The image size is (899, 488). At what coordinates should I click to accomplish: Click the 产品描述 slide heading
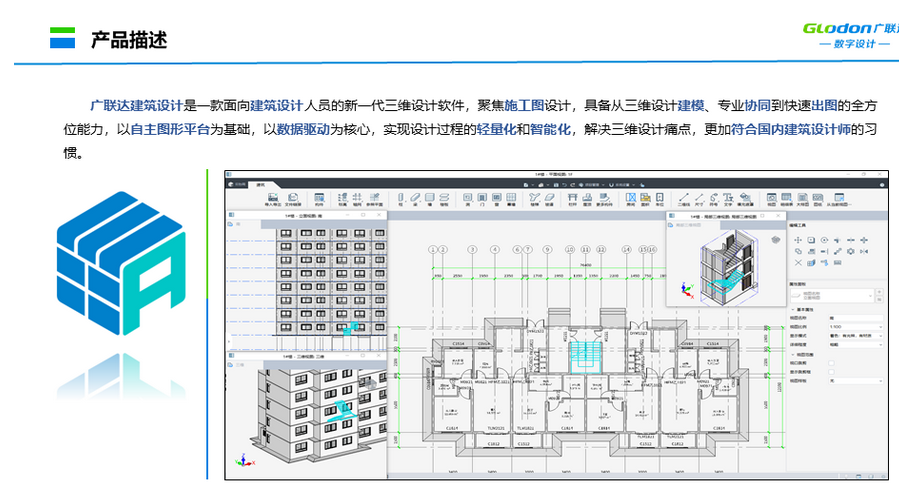129,40
